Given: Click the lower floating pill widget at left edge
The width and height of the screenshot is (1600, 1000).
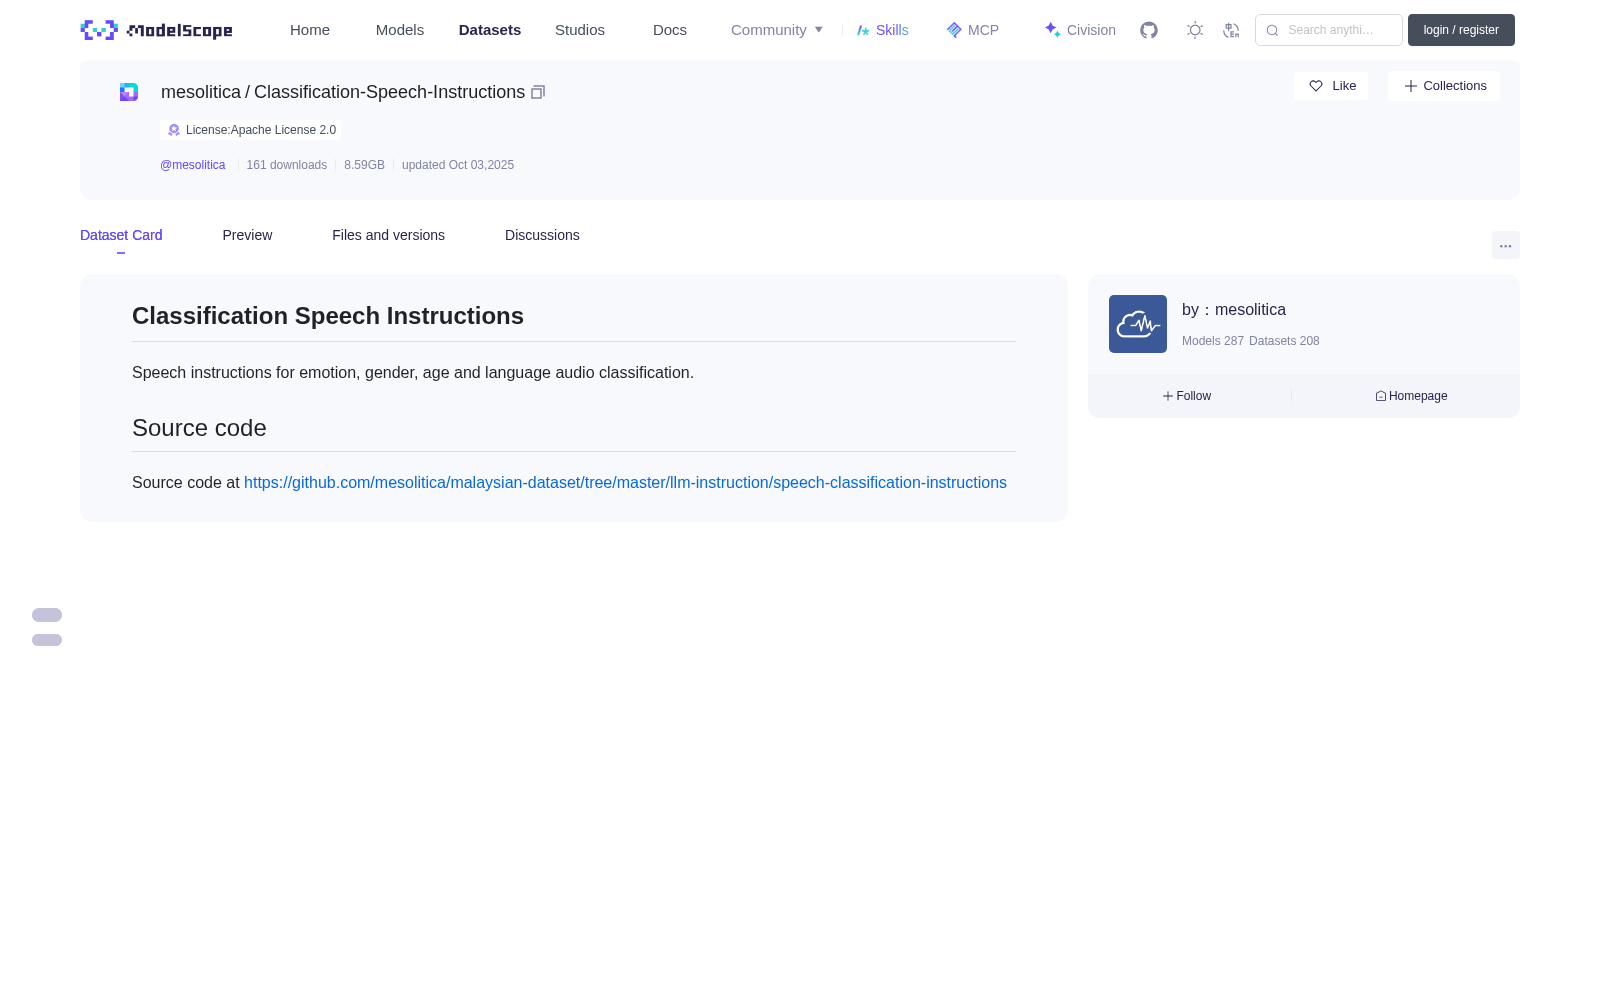Looking at the screenshot, I should point(47,640).
